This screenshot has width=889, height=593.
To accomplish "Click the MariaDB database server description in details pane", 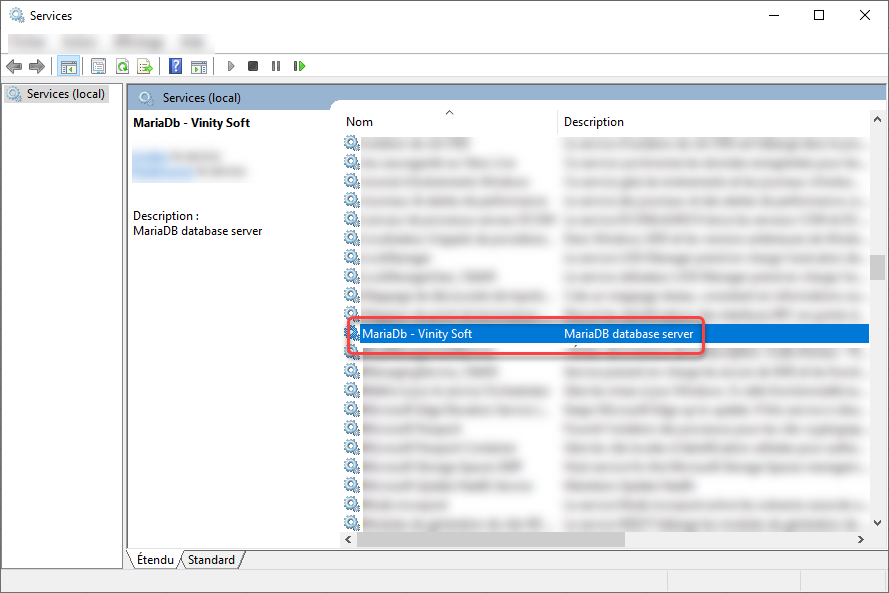I will coord(198,231).
